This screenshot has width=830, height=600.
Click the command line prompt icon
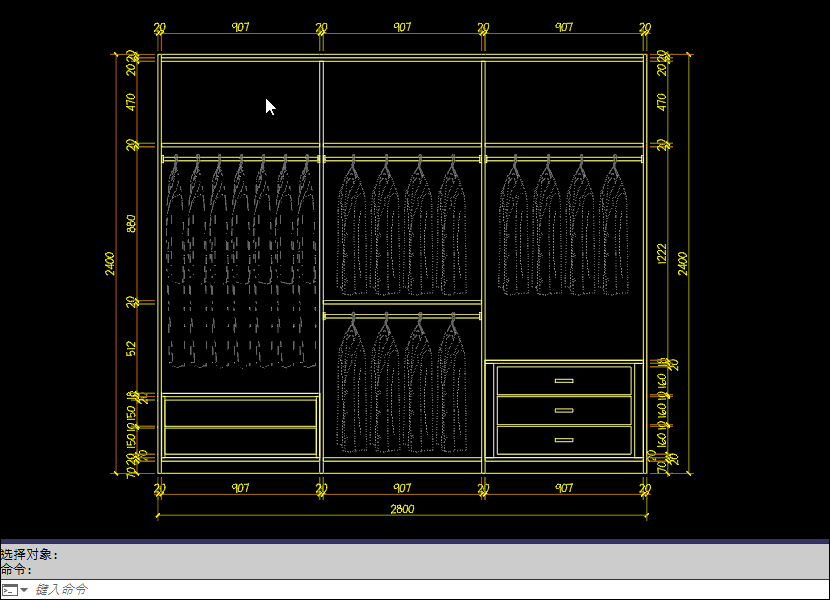click(x=9, y=590)
